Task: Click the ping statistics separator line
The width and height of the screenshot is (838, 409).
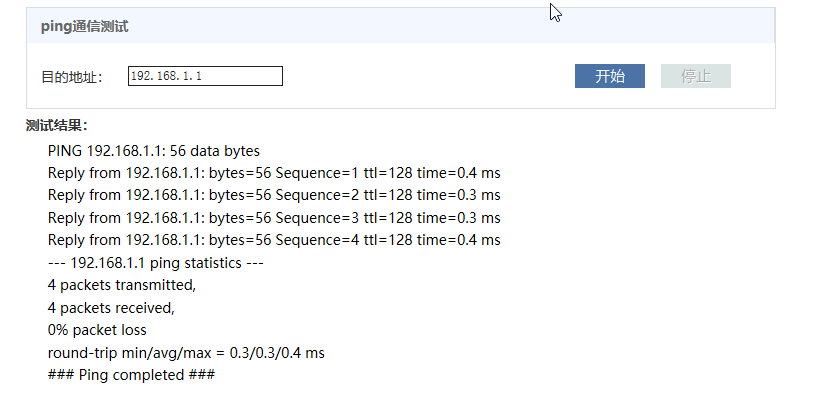Action: (x=155, y=262)
